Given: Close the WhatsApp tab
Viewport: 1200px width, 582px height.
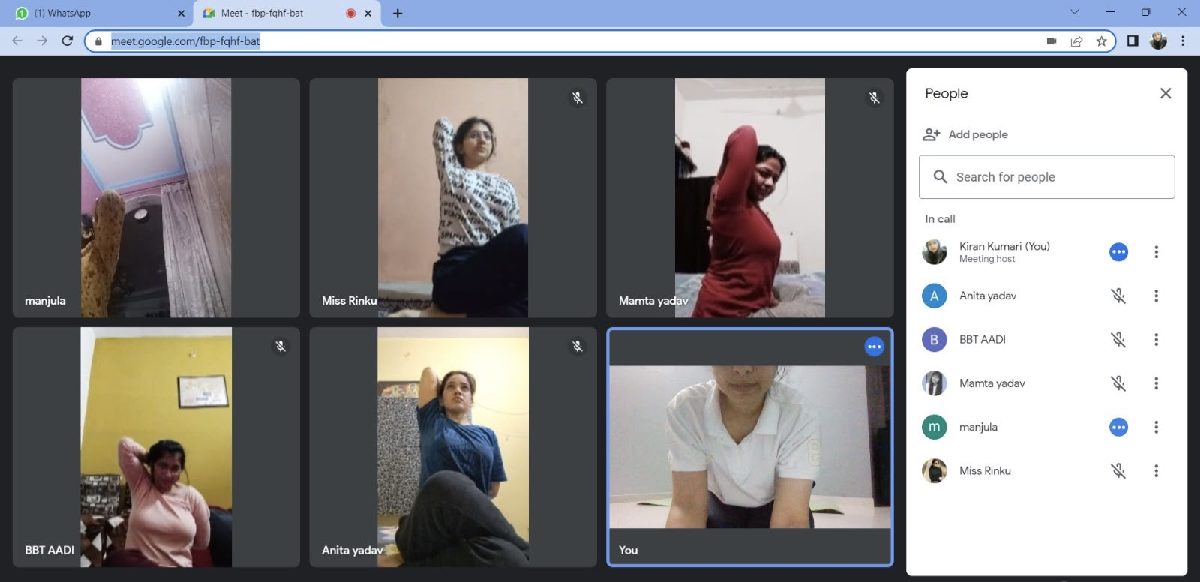Looking at the screenshot, I should tap(181, 13).
